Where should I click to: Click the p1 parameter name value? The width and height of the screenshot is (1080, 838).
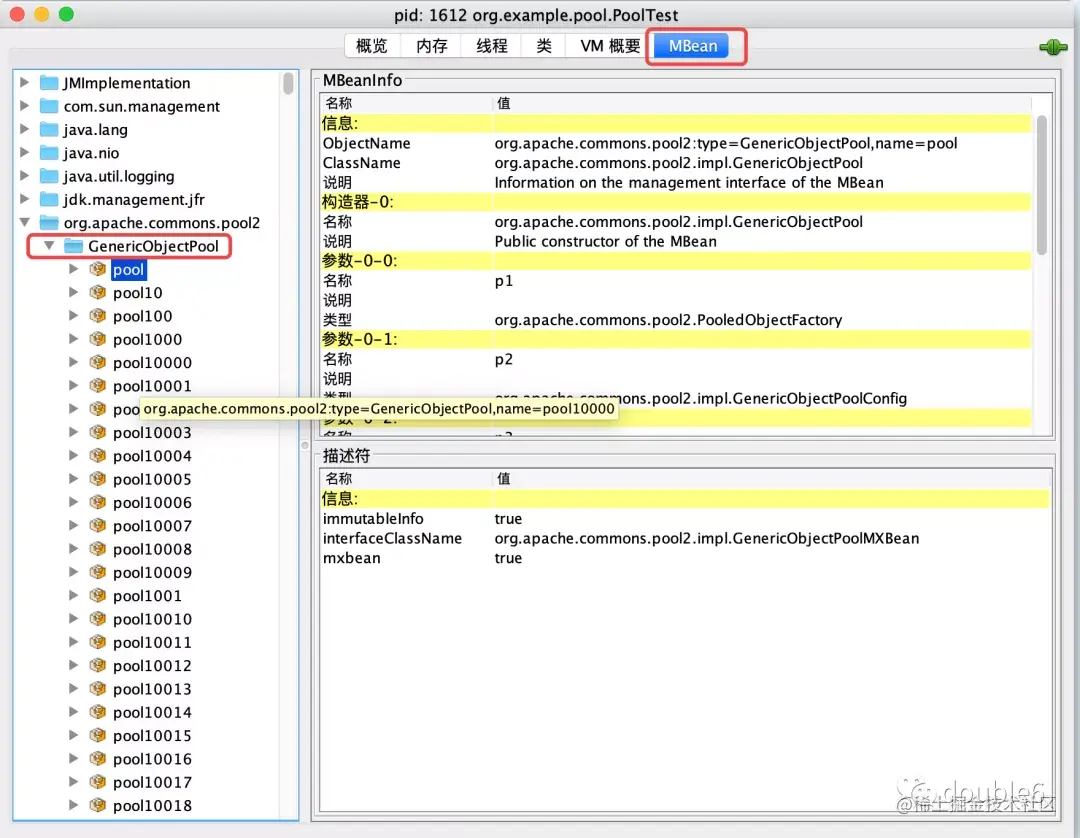[503, 281]
